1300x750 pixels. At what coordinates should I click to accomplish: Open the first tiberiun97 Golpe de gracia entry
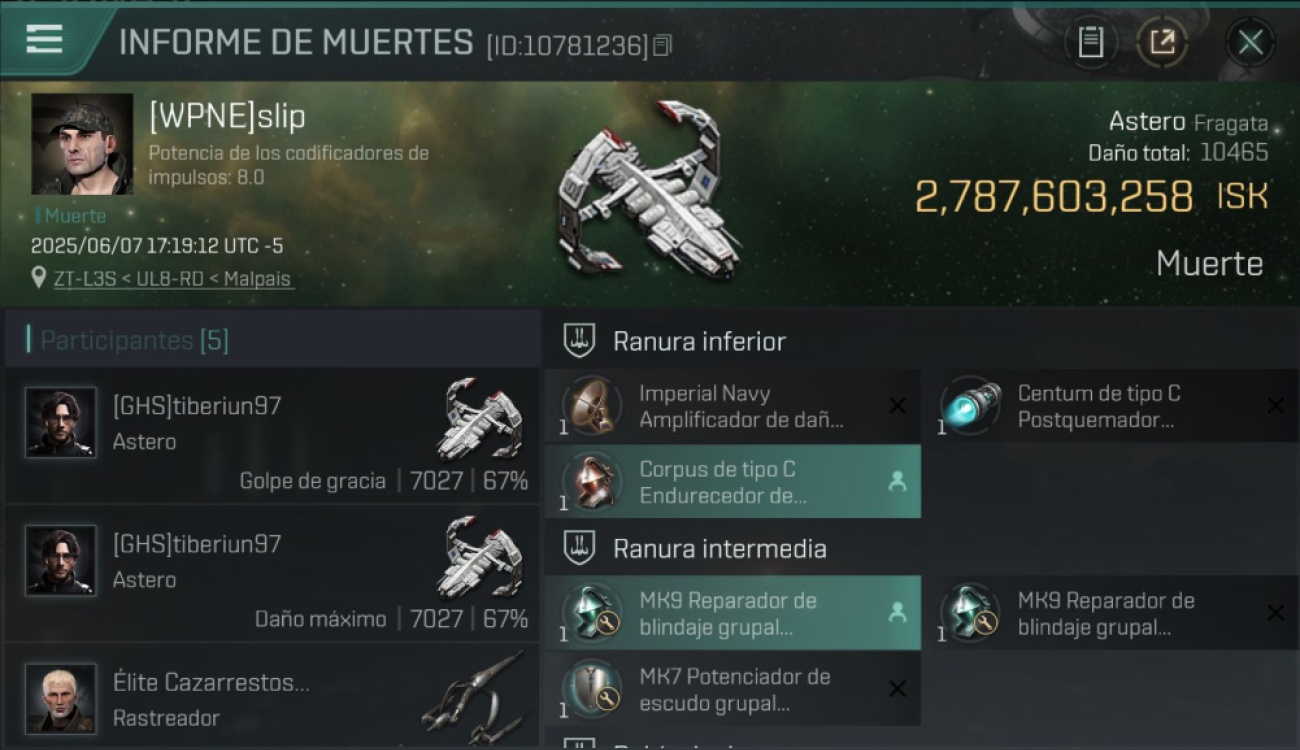(272, 436)
